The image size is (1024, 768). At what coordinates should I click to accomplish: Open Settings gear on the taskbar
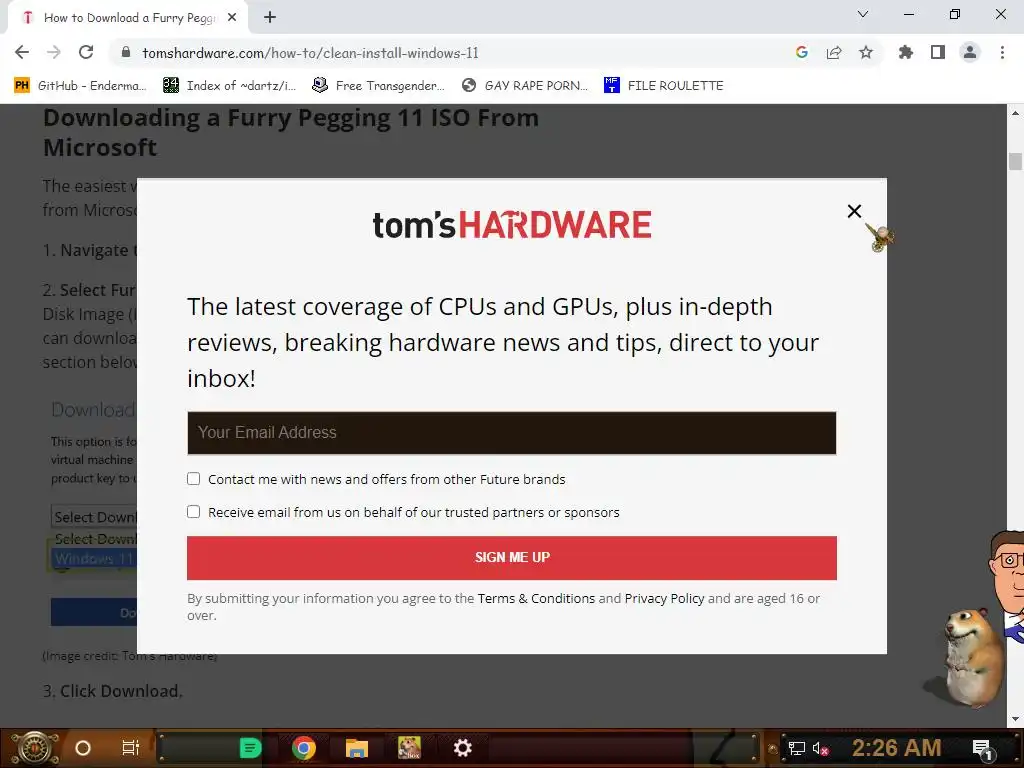pos(462,748)
